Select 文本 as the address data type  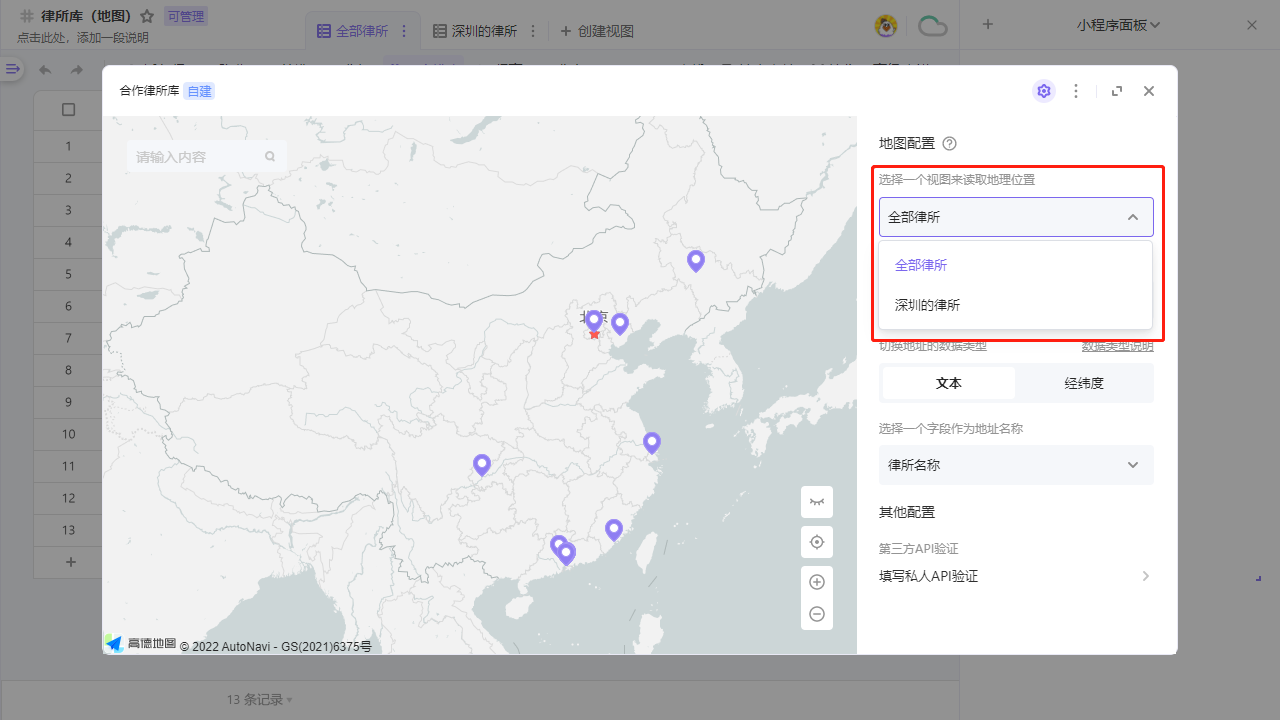click(947, 382)
